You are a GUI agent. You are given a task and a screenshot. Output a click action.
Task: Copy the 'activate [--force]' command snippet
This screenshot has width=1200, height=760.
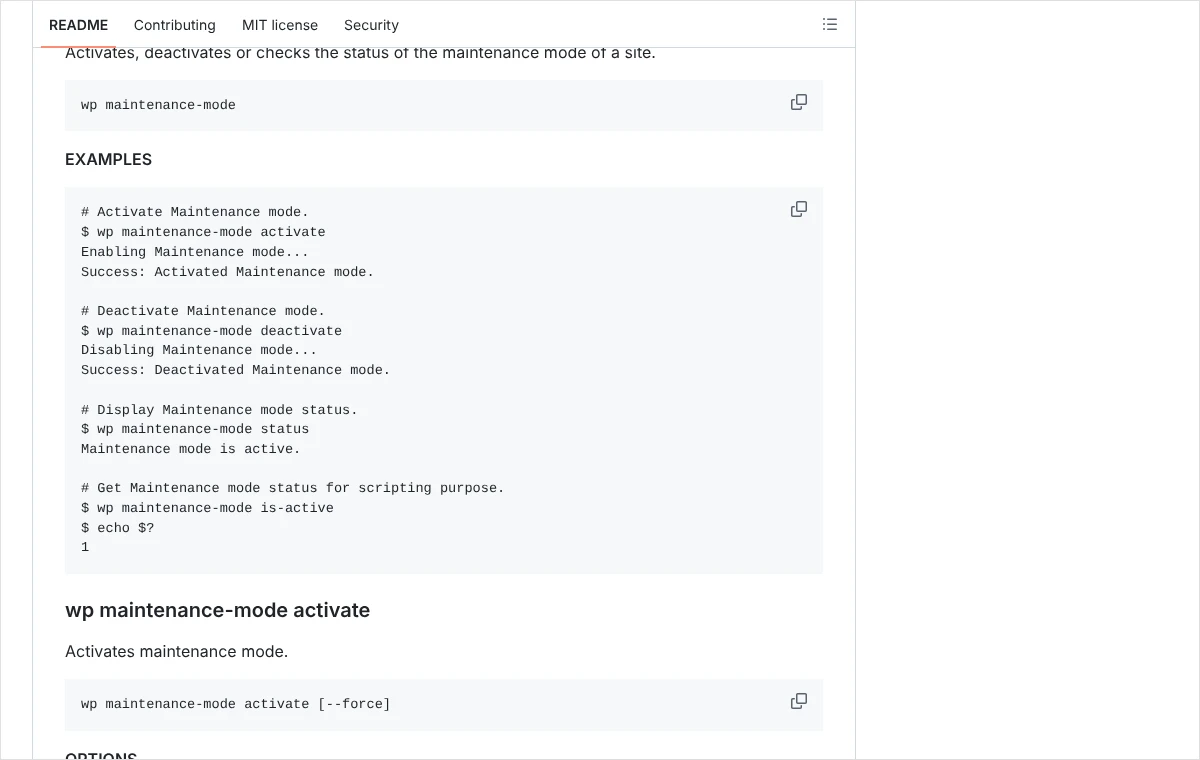pos(799,701)
